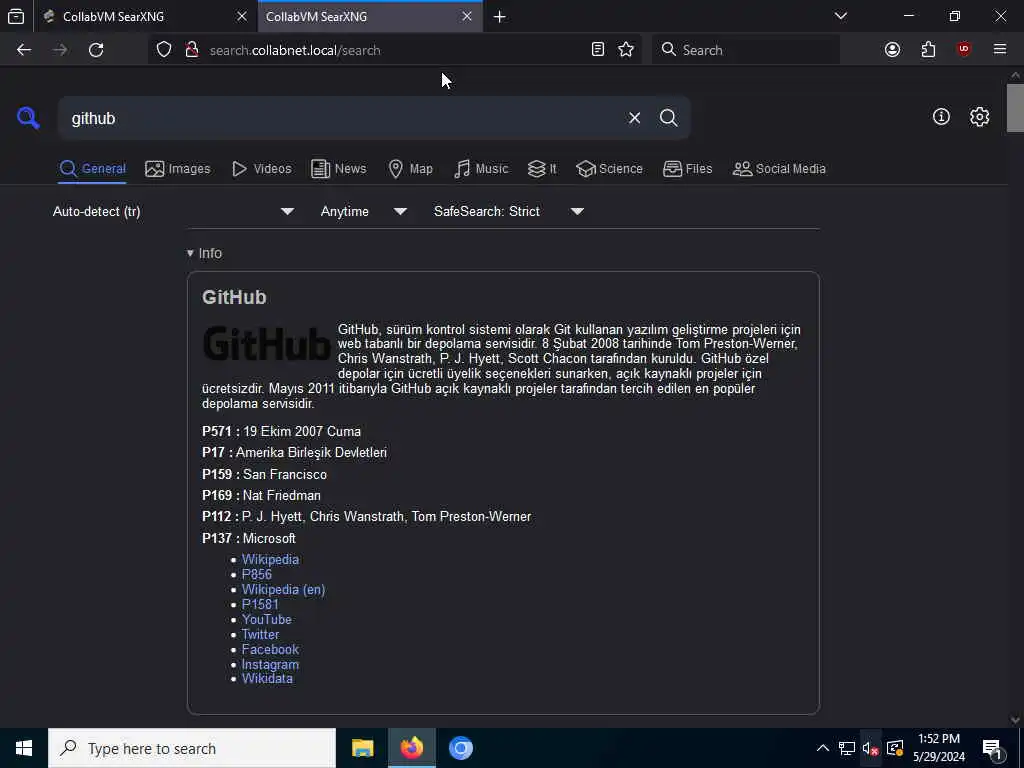
Task: Open the YouTube link
Action: (x=266, y=620)
